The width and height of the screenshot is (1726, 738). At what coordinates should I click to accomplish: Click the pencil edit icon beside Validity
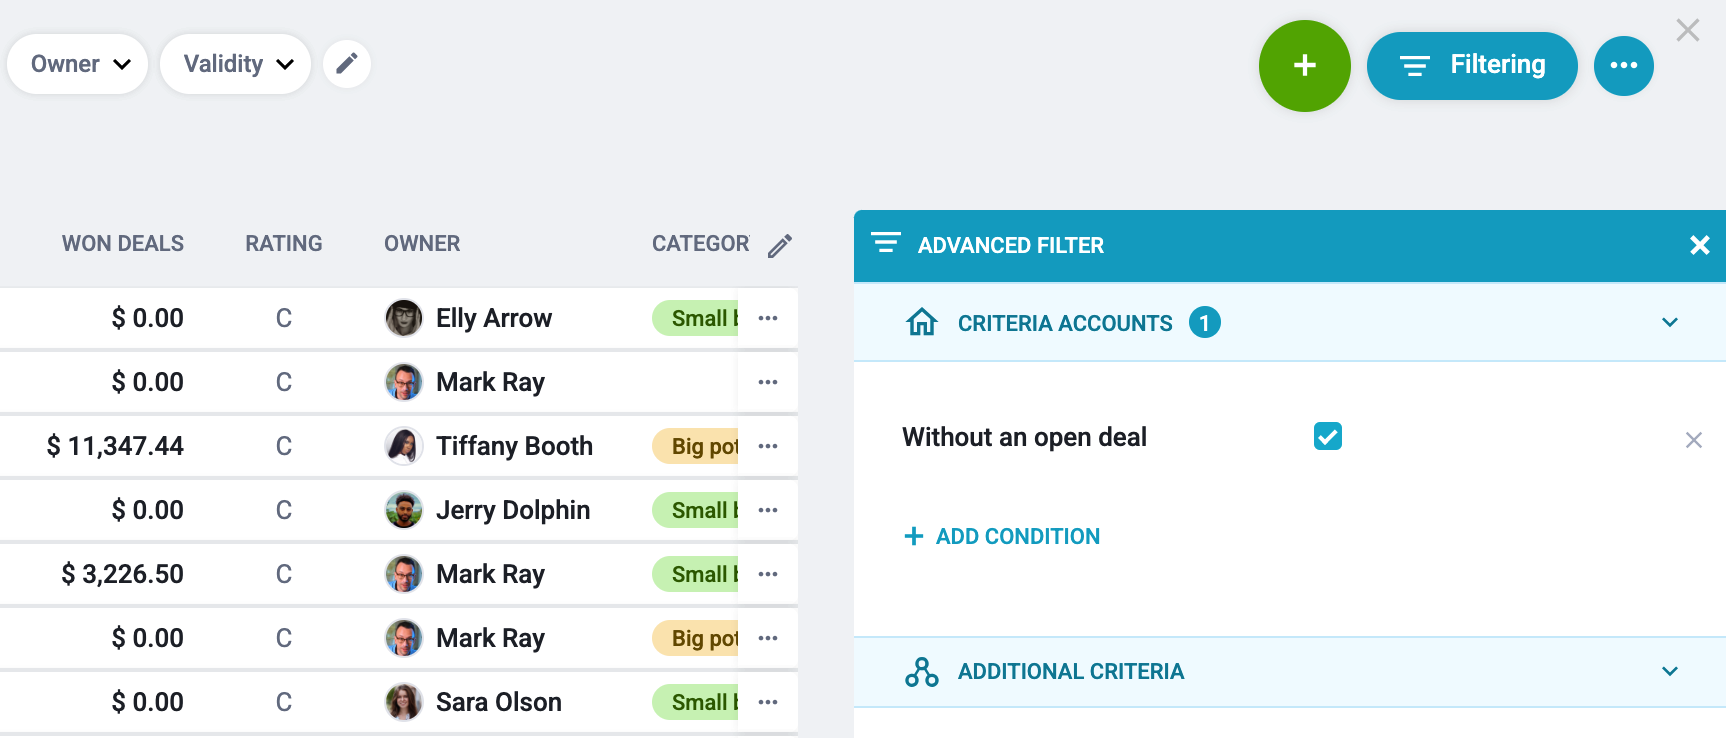click(x=347, y=64)
